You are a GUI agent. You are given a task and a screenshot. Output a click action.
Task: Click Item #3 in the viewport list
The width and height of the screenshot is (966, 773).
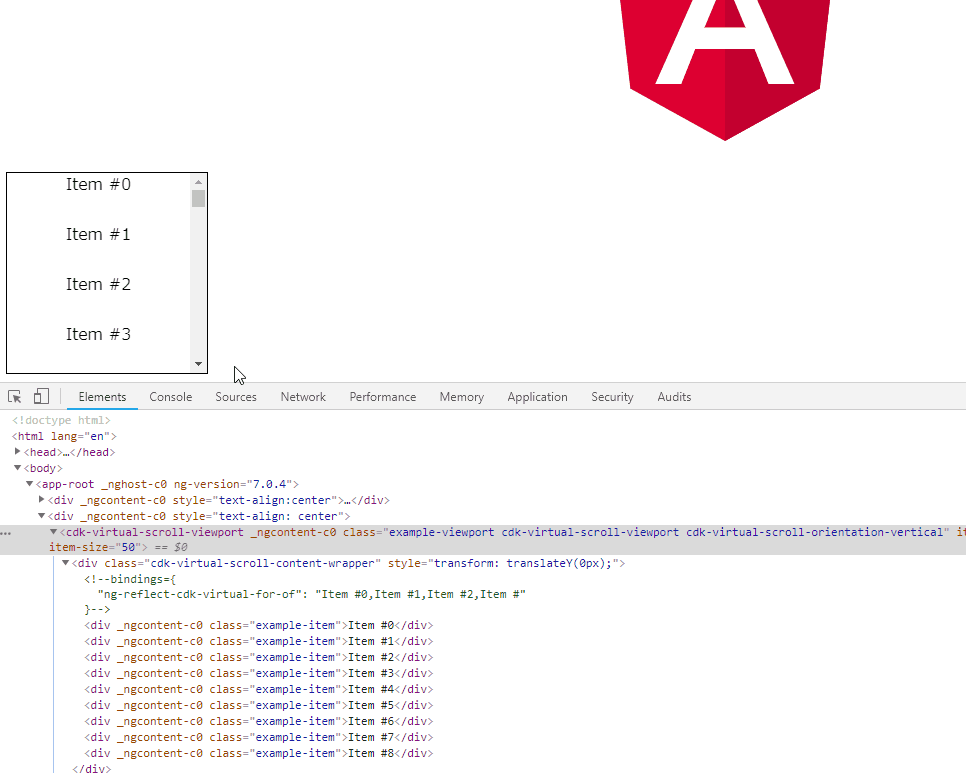point(99,334)
